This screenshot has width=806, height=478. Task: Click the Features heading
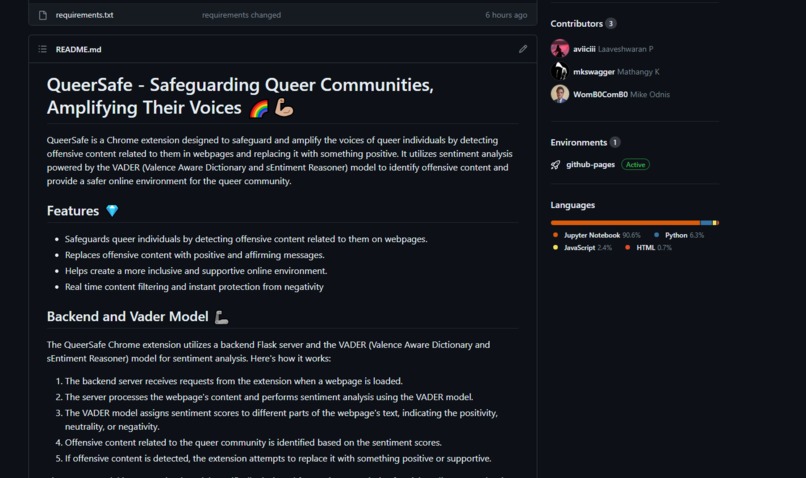pos(72,211)
